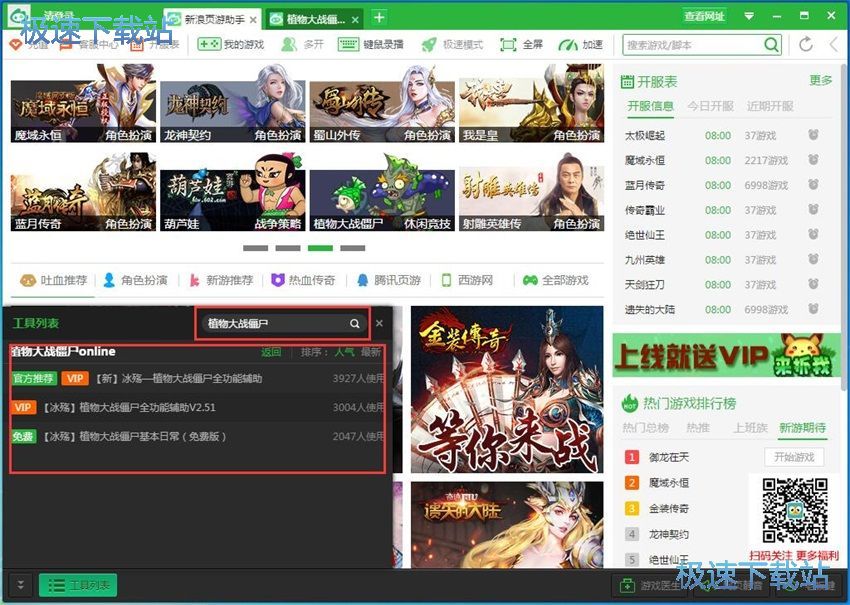This screenshot has width=850, height=605.
Task: Click the 上线就送VIP banner
Action: click(726, 355)
